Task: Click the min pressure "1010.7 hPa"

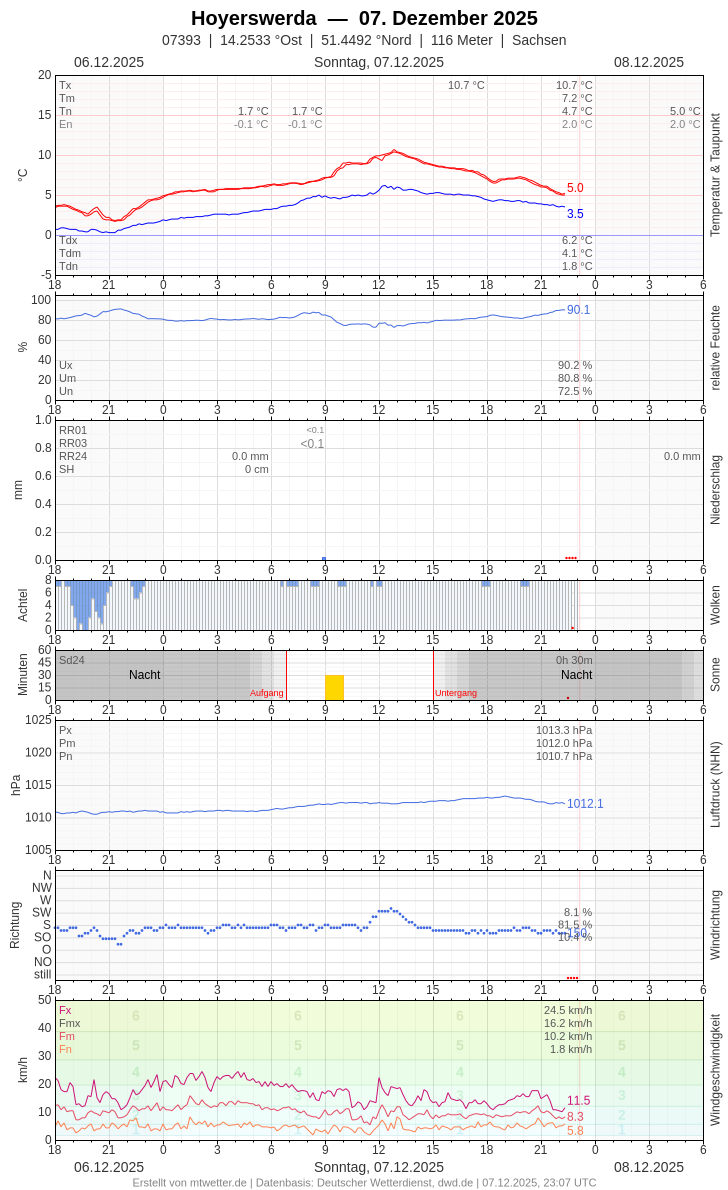Action: [564, 757]
